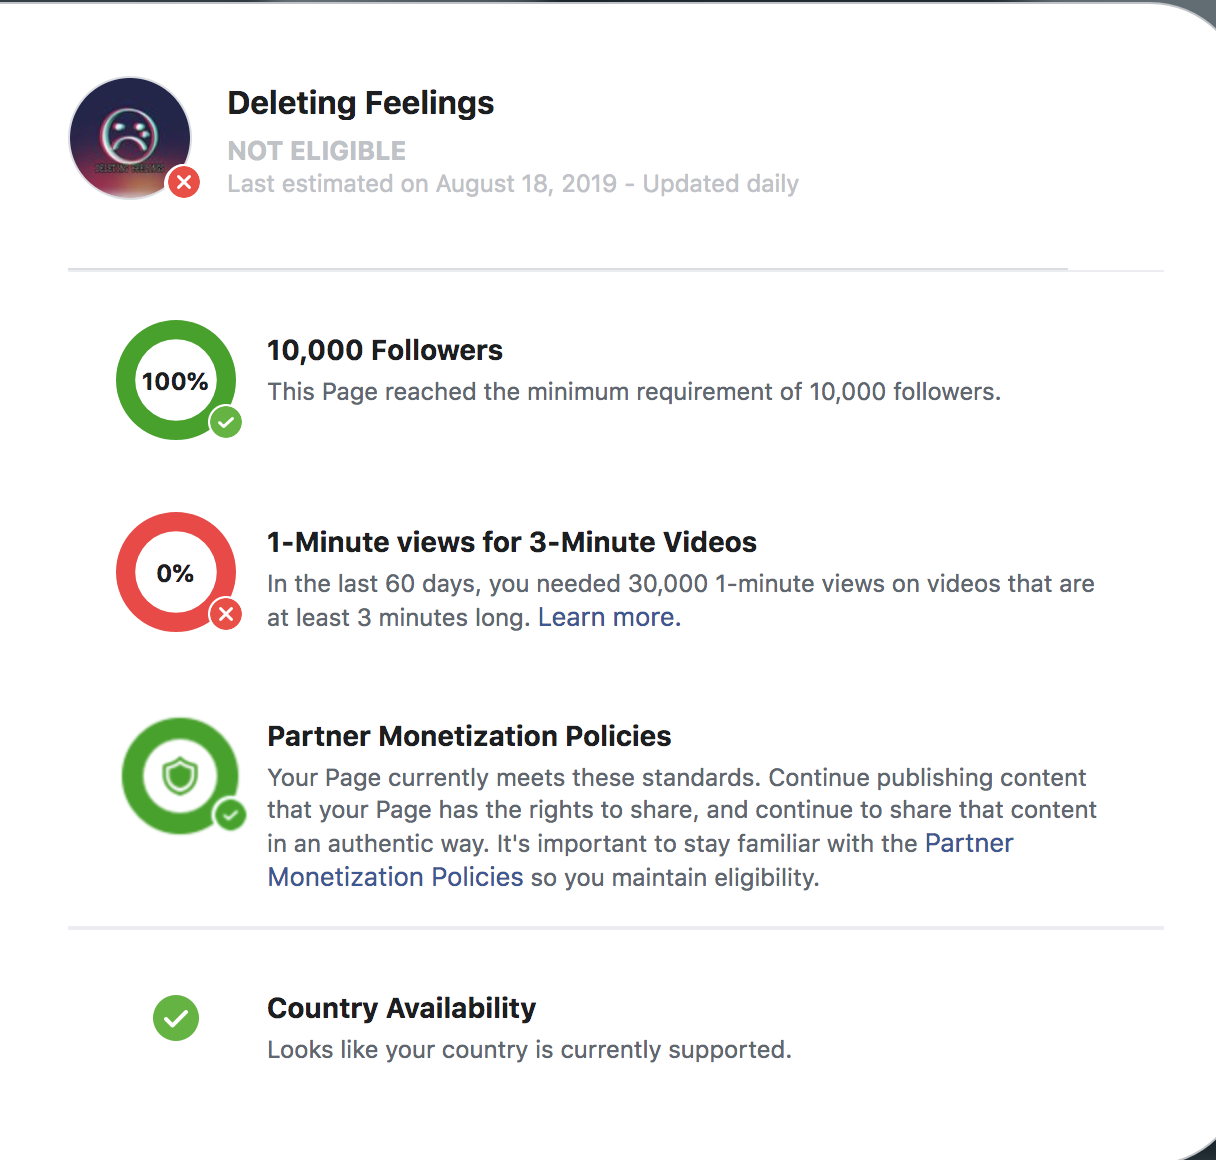Viewport: 1216px width, 1160px height.
Task: Click the country currently supported description
Action: click(529, 1050)
